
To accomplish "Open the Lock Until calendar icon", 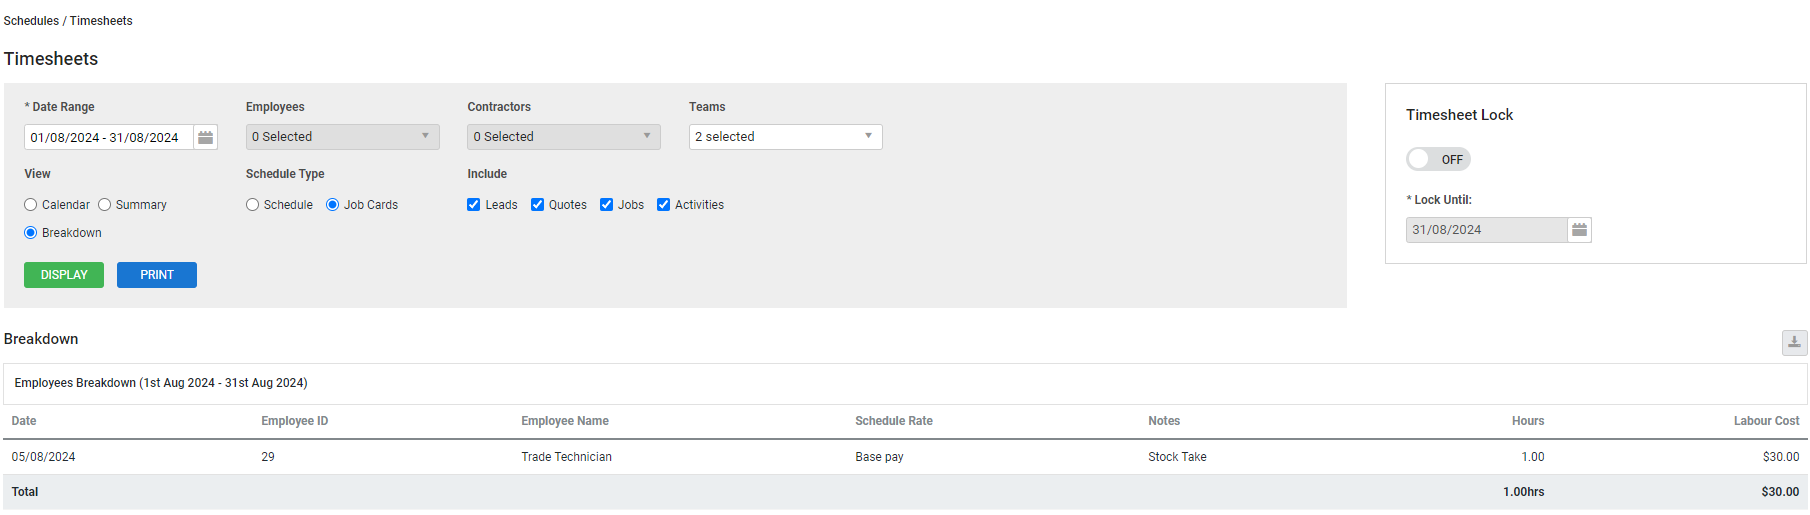I will tap(1579, 230).
